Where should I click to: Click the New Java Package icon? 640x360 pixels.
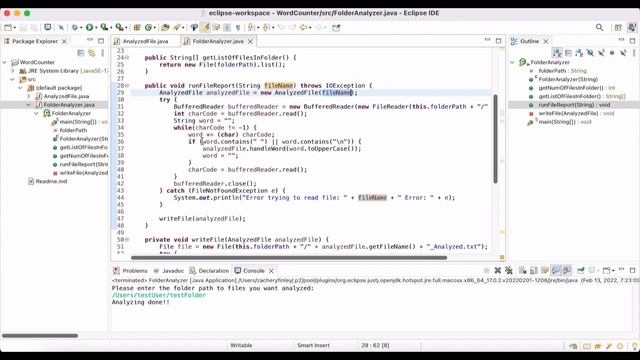[137, 27]
